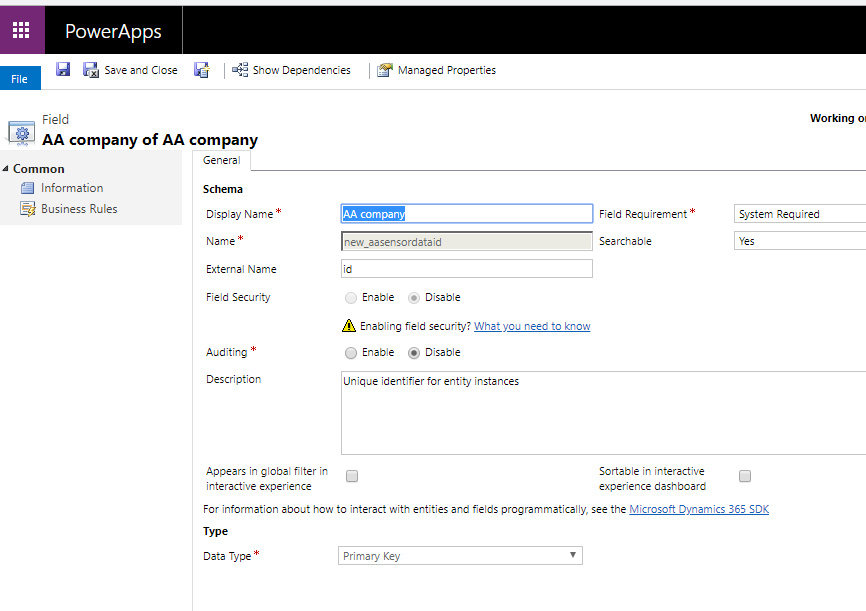Click the Show Dependencies icon

(x=240, y=70)
